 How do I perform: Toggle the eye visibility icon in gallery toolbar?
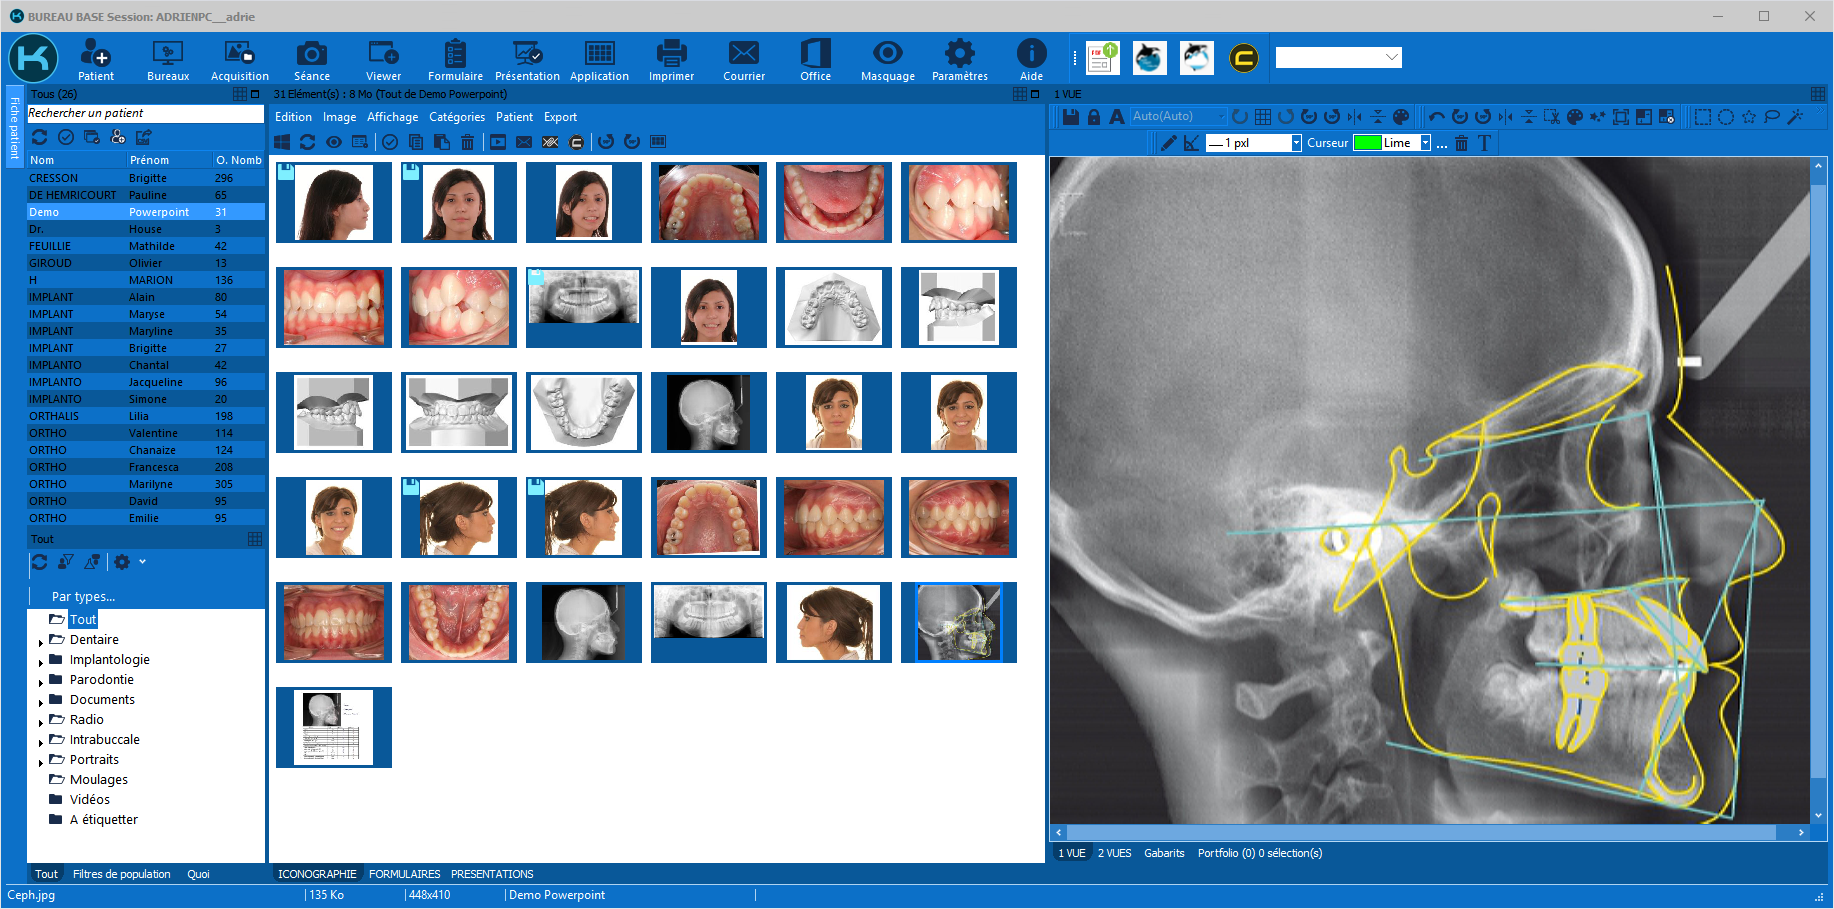(x=334, y=142)
